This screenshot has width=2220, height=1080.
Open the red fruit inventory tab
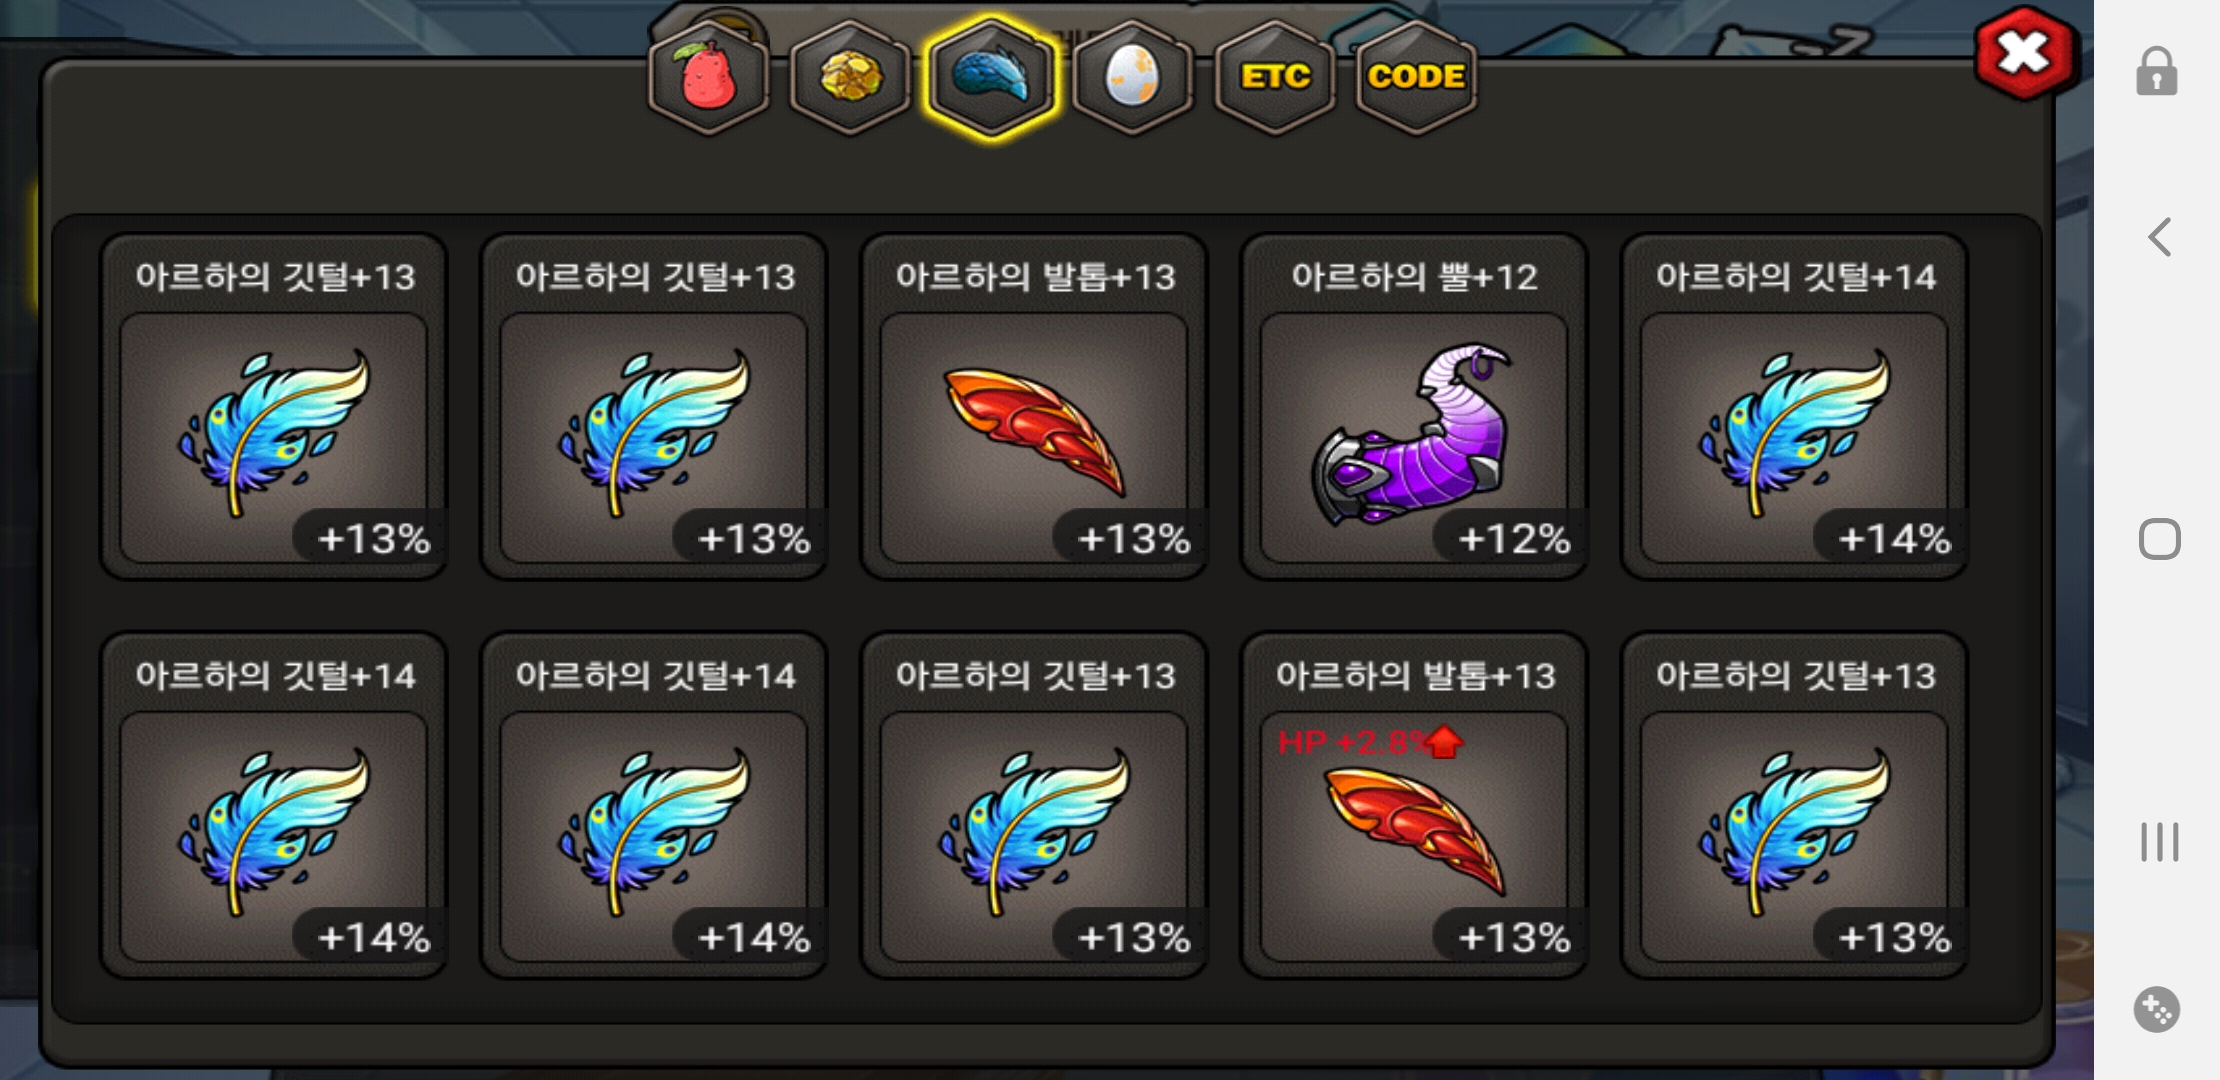[x=708, y=78]
